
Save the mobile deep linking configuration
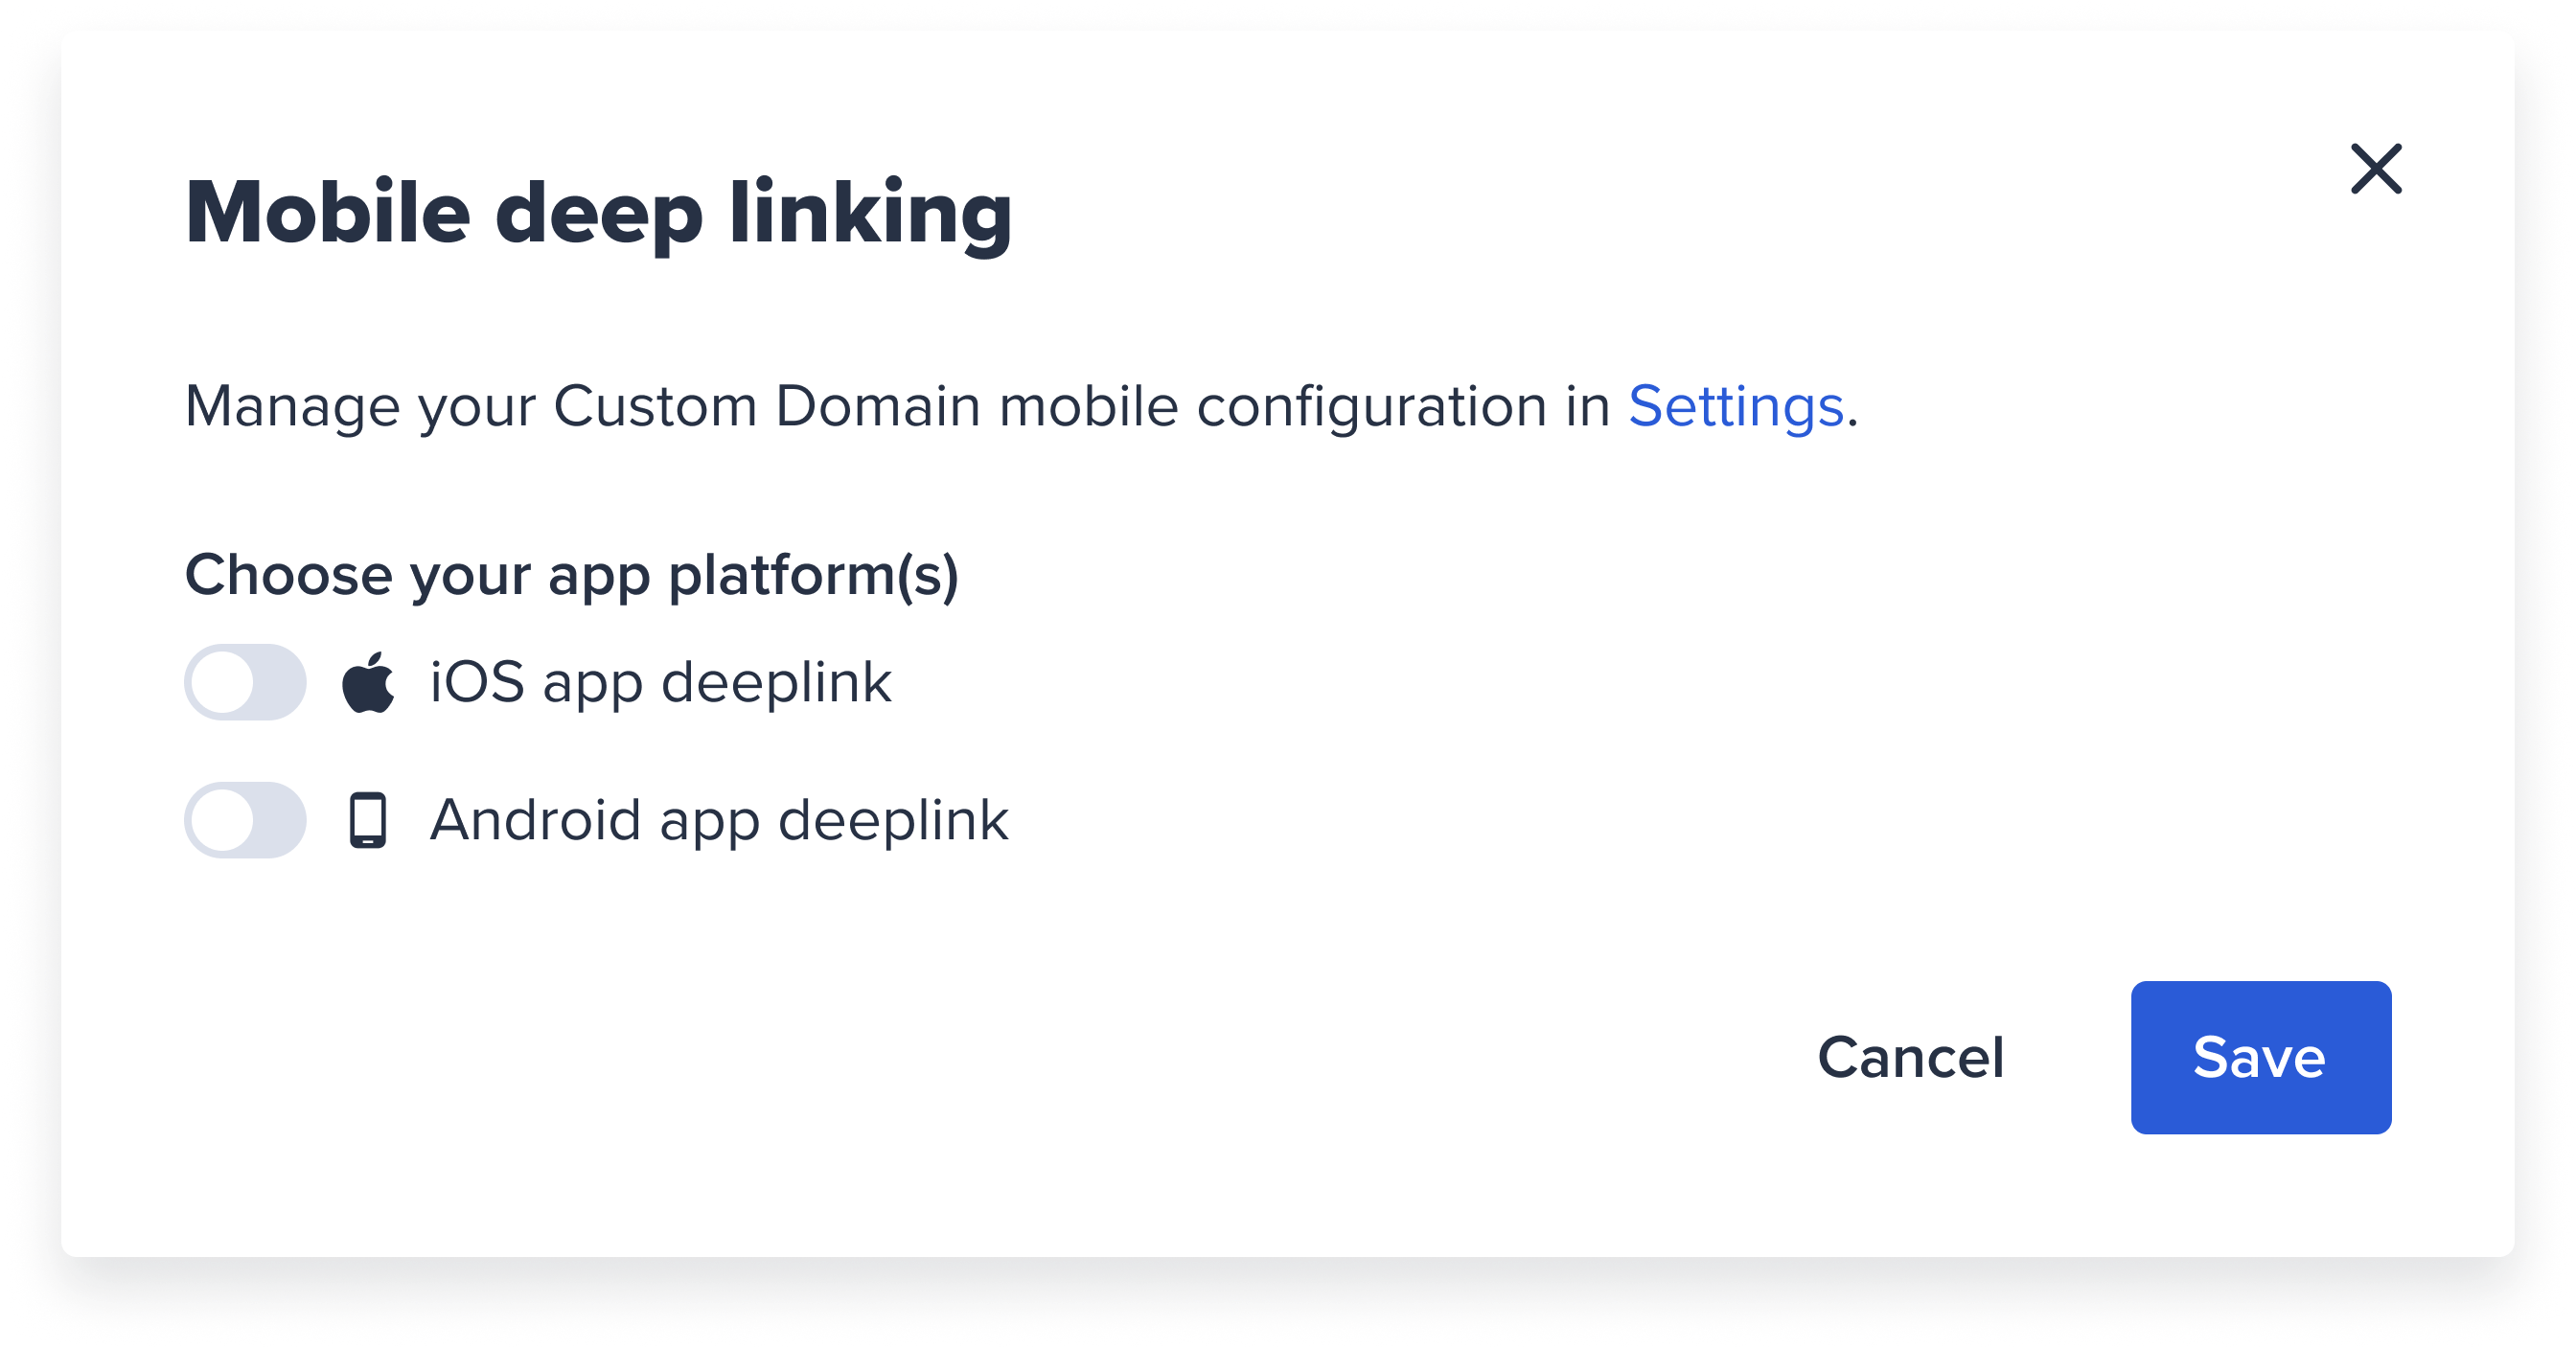[2260, 1058]
